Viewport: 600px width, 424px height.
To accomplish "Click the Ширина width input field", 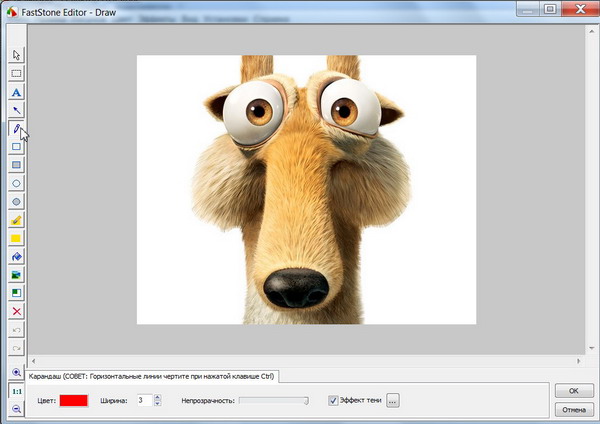I will tap(145, 400).
